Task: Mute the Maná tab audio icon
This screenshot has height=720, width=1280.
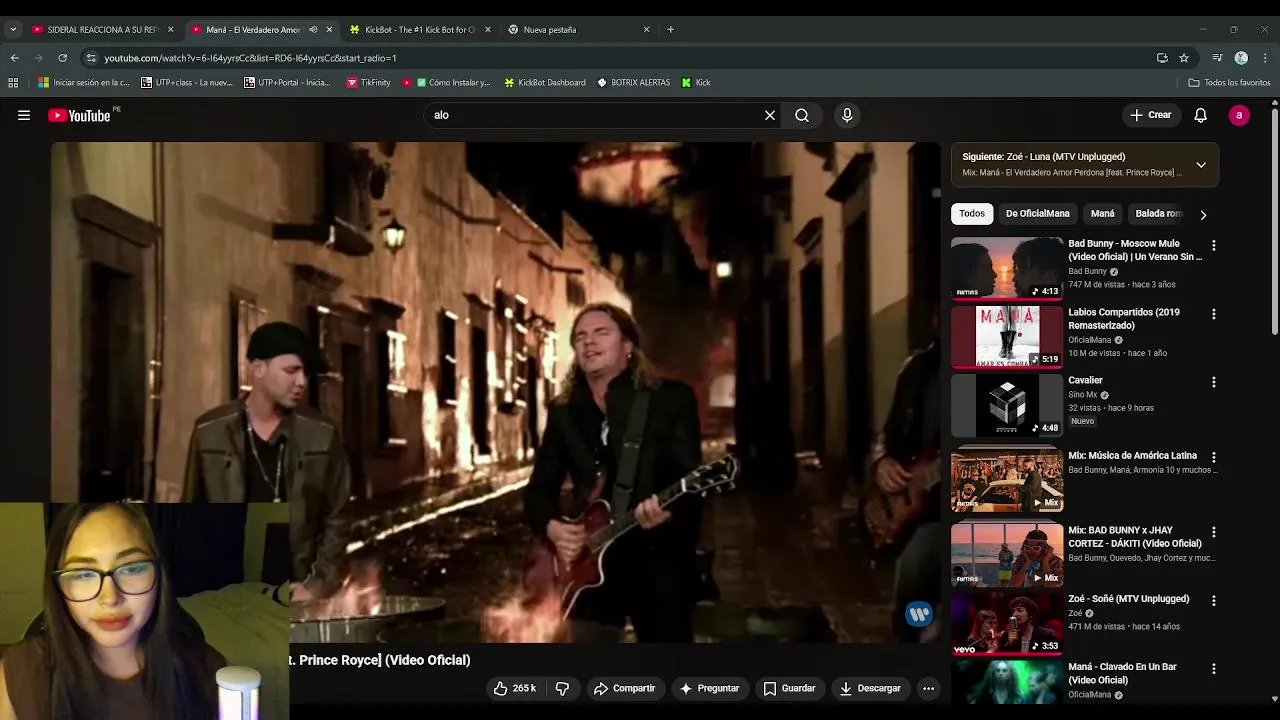Action: click(x=313, y=29)
